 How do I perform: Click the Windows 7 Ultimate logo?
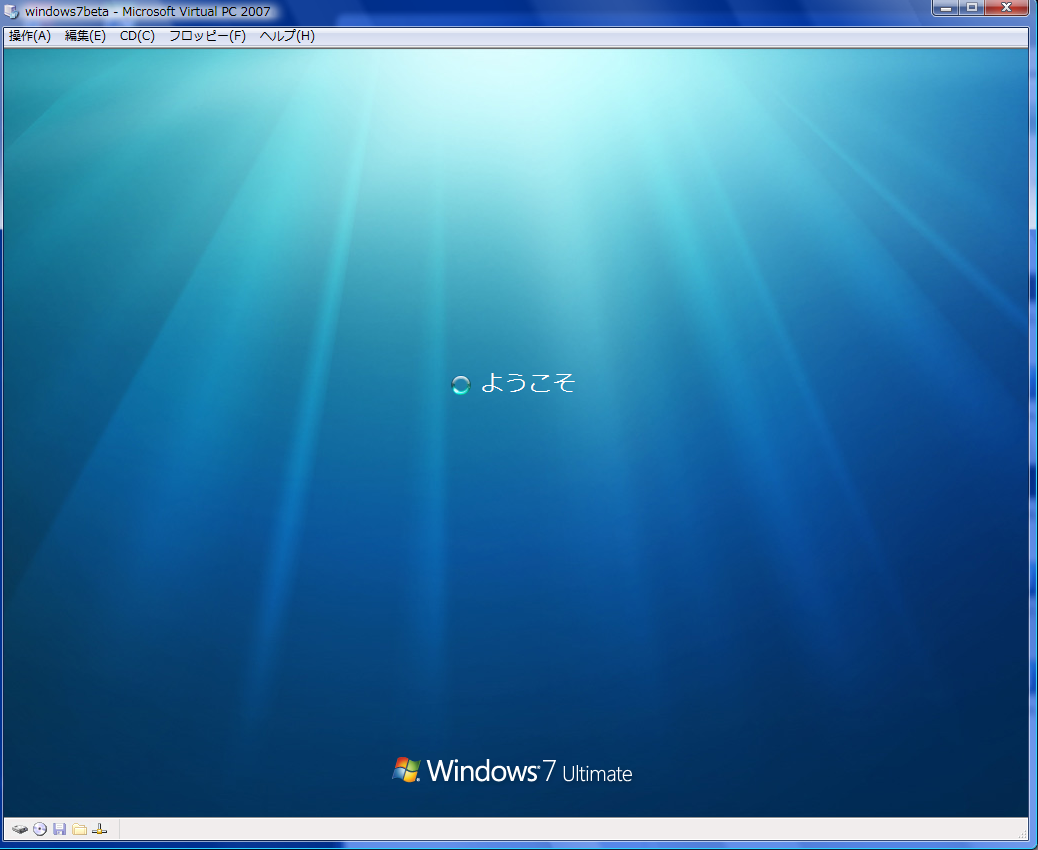pyautogui.click(x=512, y=771)
